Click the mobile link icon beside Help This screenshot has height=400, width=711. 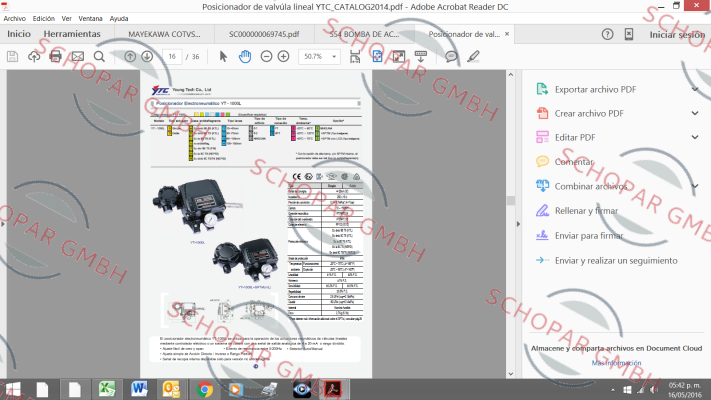click(x=629, y=34)
